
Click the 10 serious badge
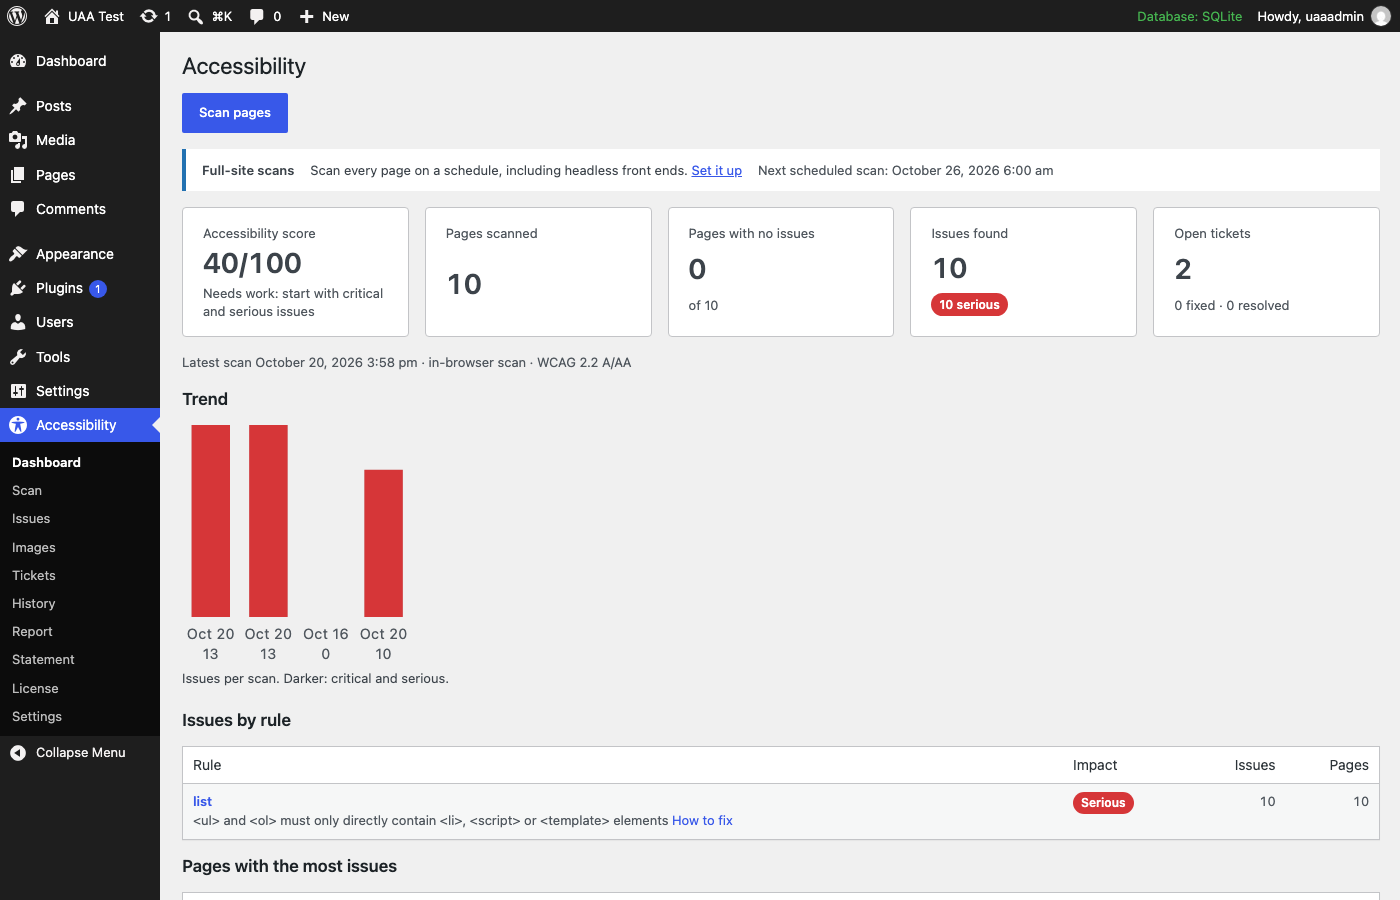point(969,305)
